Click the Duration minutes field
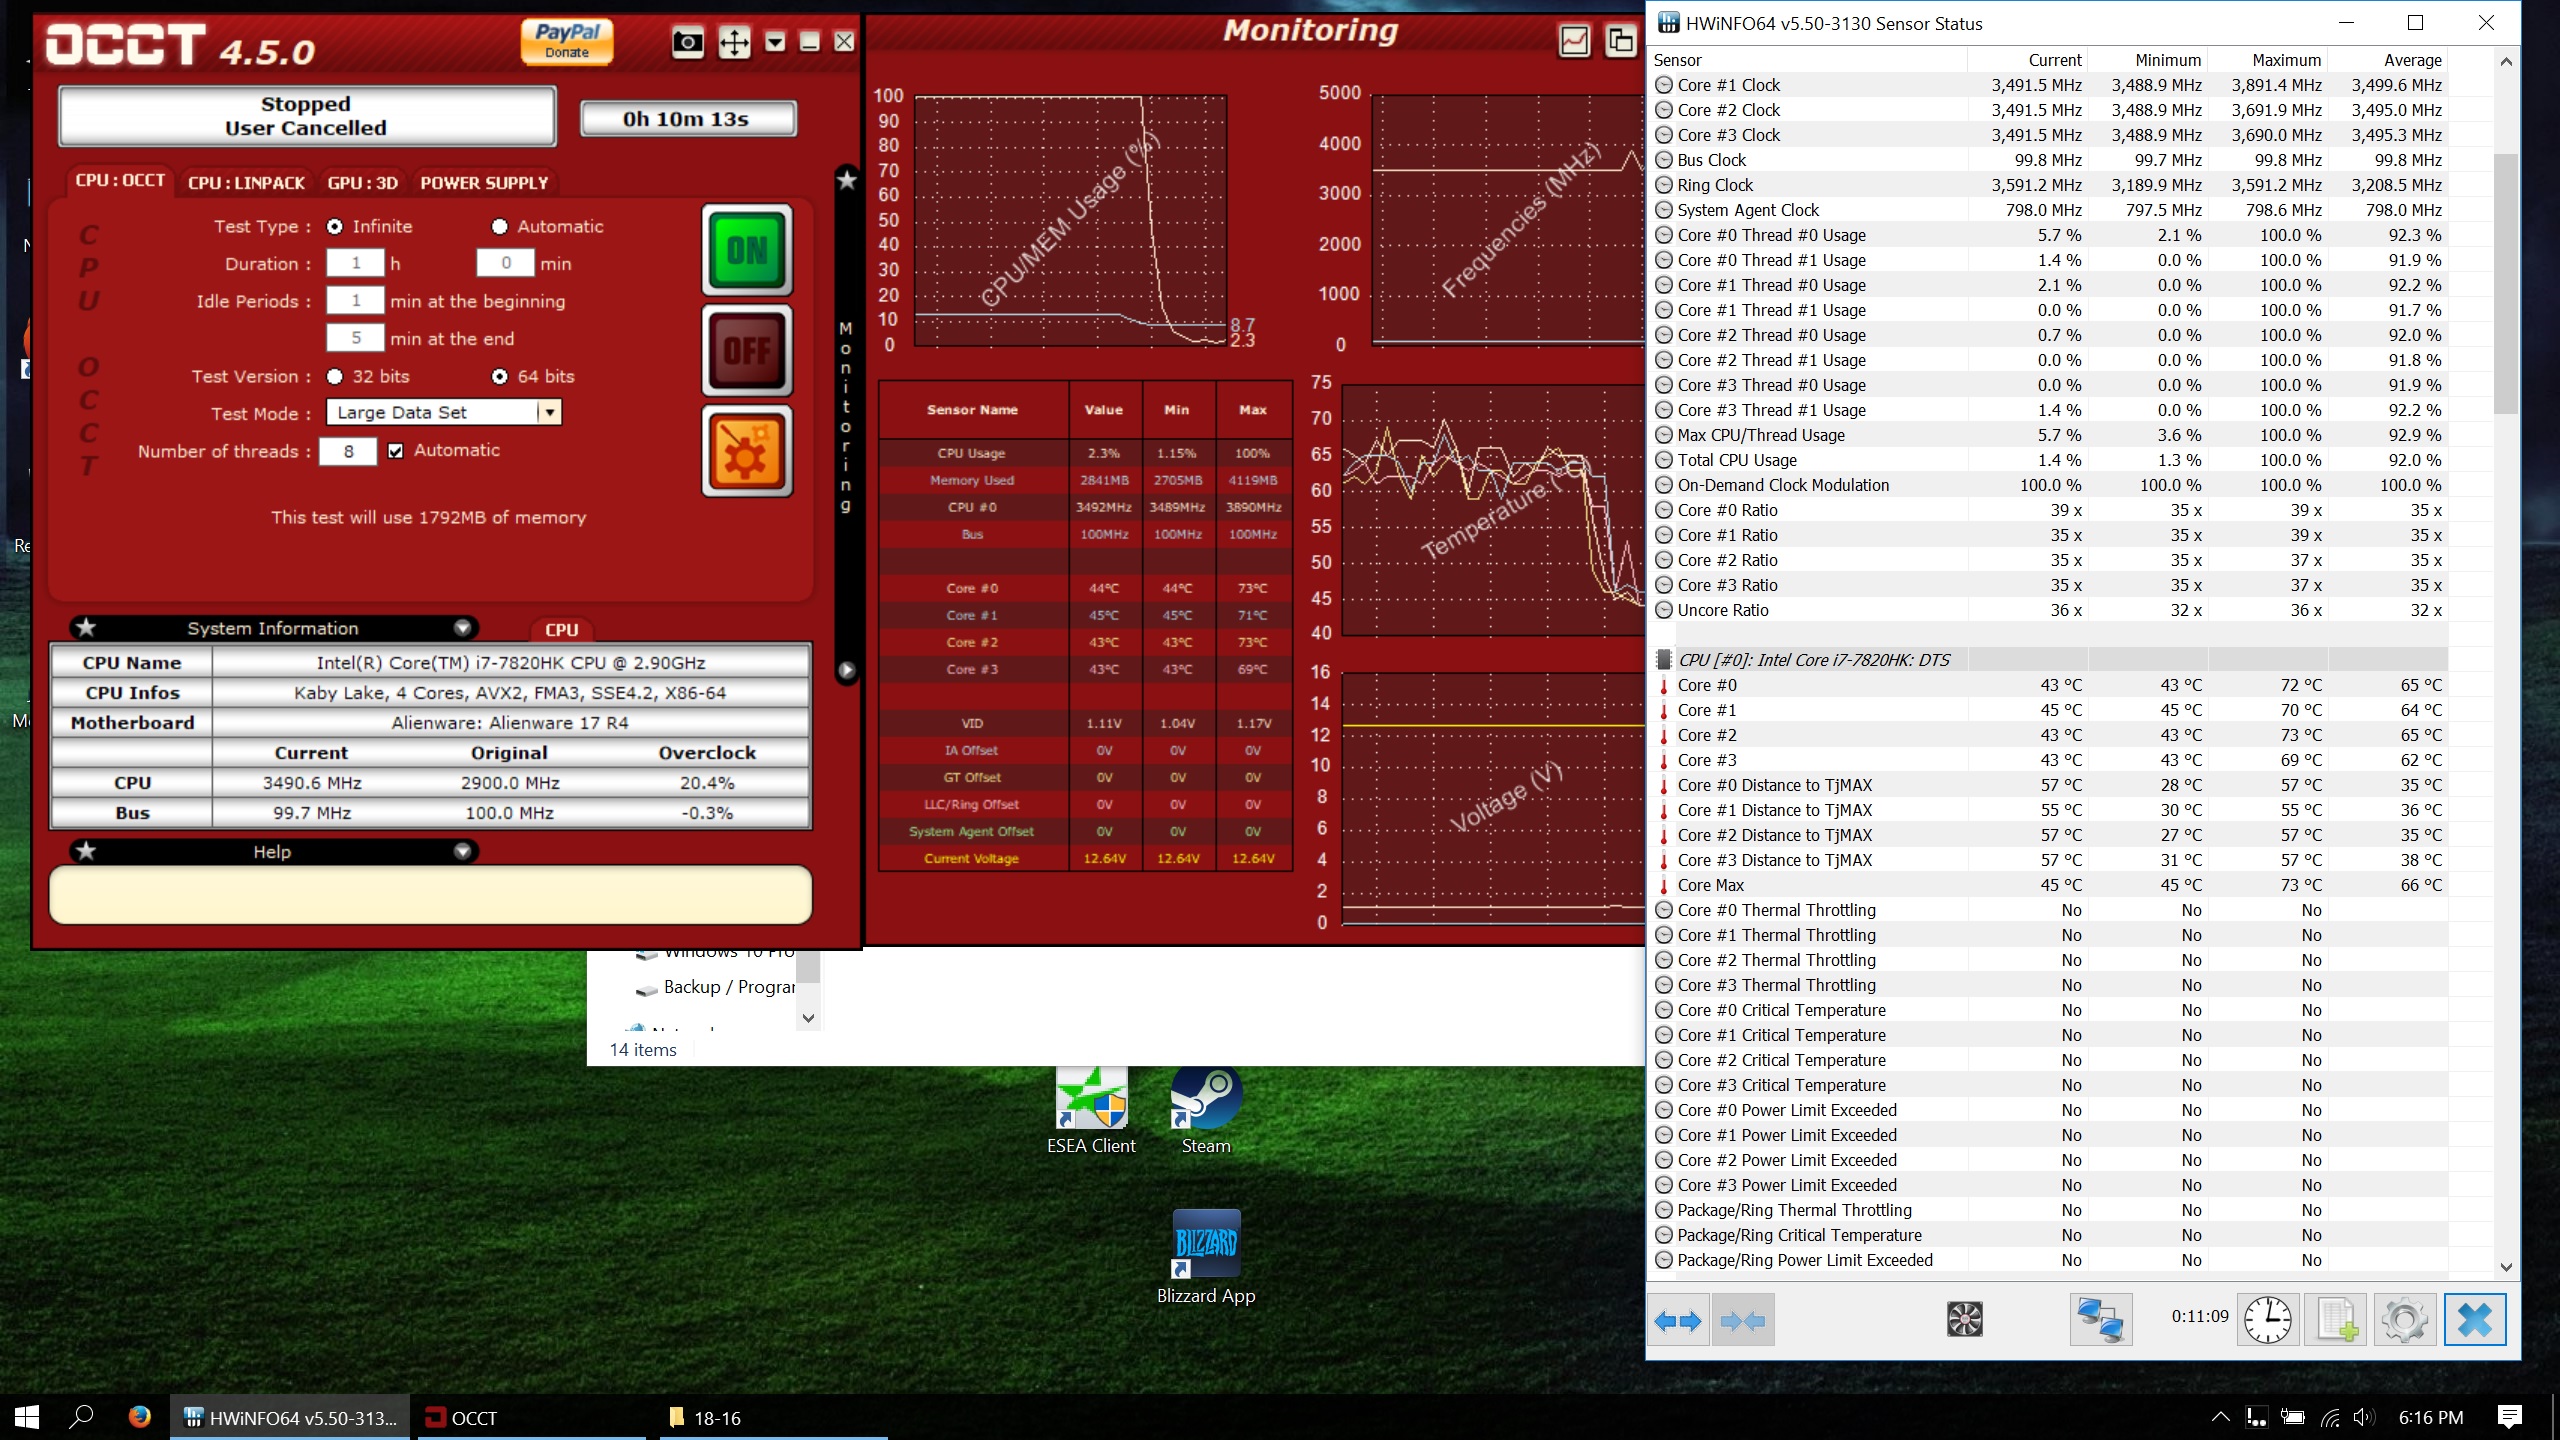Screen dimensions: 2560x1440 click(x=506, y=263)
